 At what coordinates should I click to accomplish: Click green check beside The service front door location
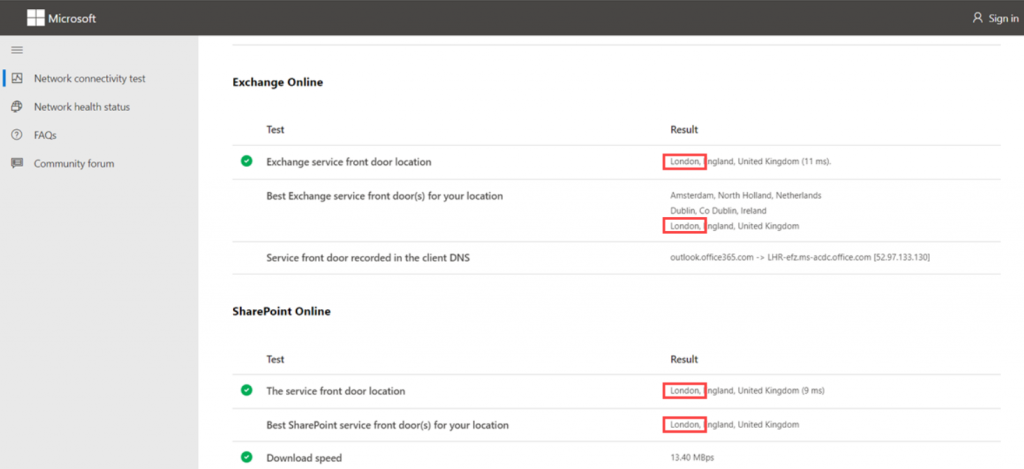[246, 390]
